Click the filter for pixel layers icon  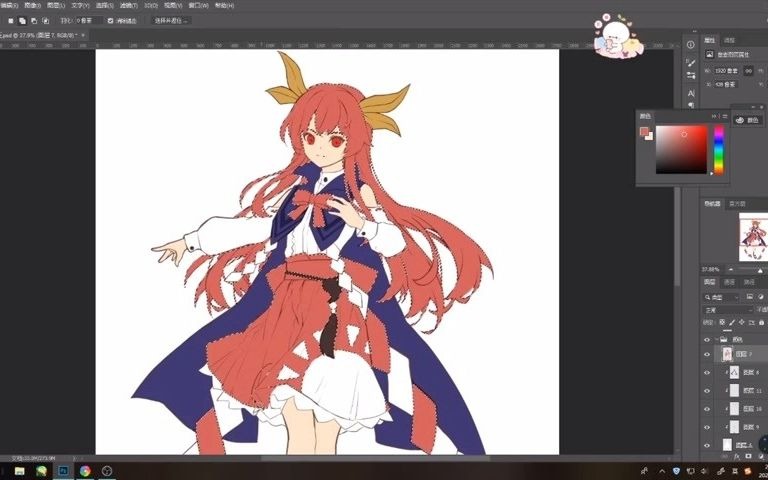tap(749, 297)
